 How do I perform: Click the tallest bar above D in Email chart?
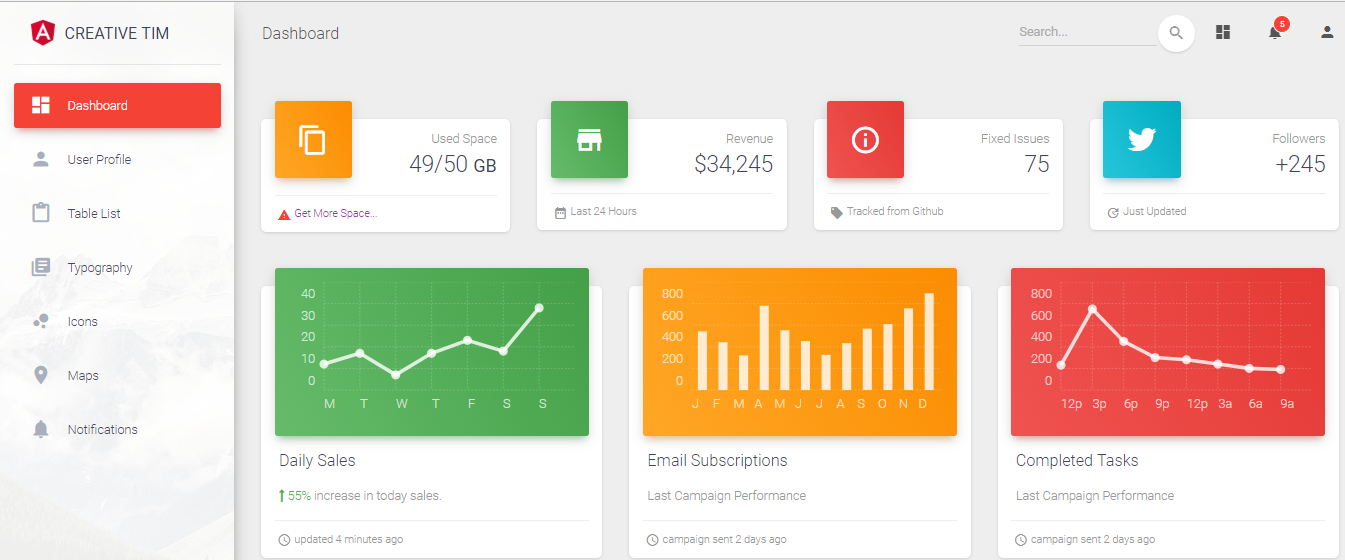click(929, 341)
